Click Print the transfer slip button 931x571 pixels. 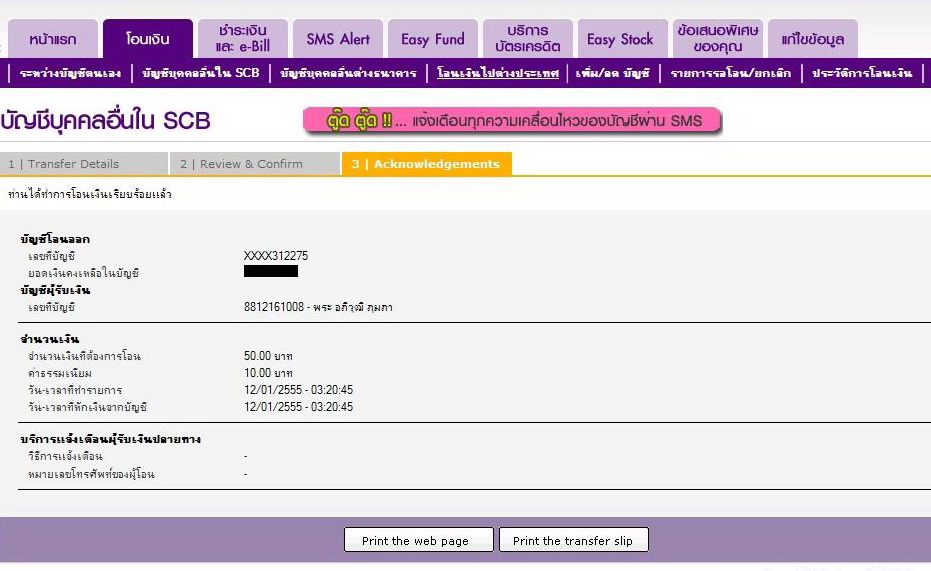click(x=572, y=541)
